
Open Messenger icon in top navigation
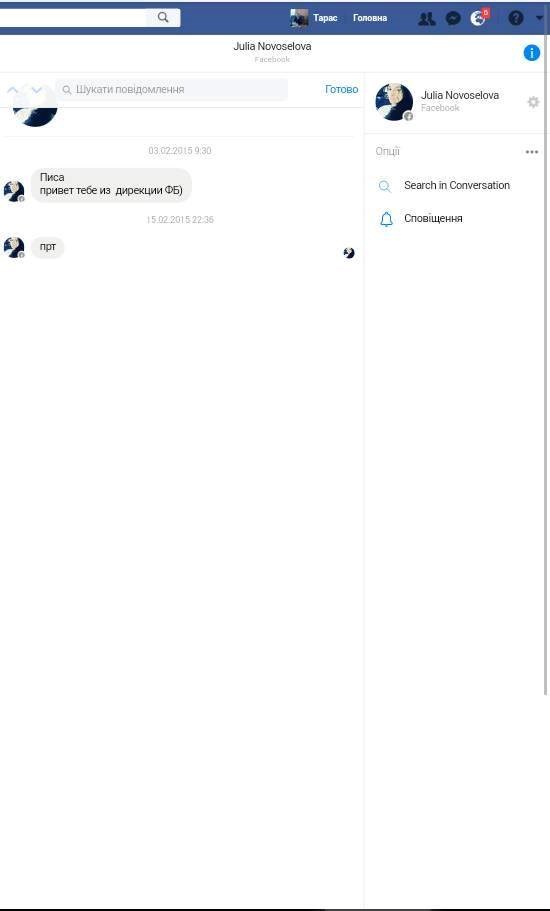[x=453, y=19]
